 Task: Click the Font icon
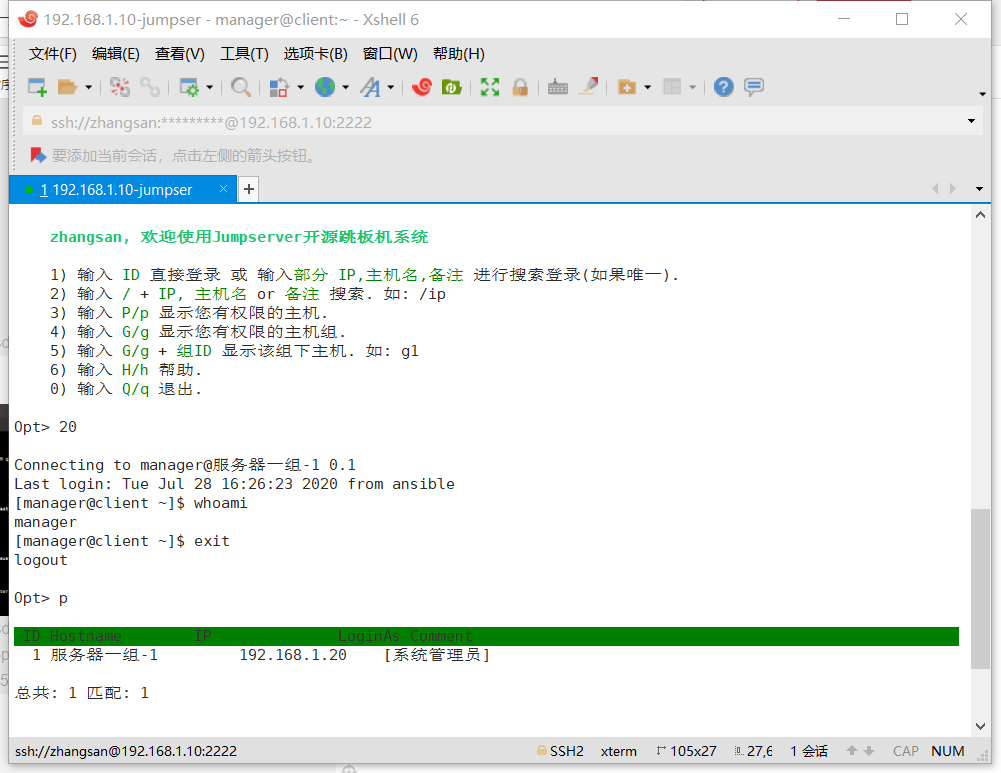coord(370,87)
